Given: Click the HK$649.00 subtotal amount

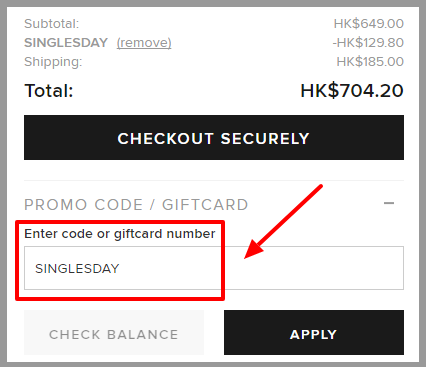Looking at the screenshot, I should (369, 24).
